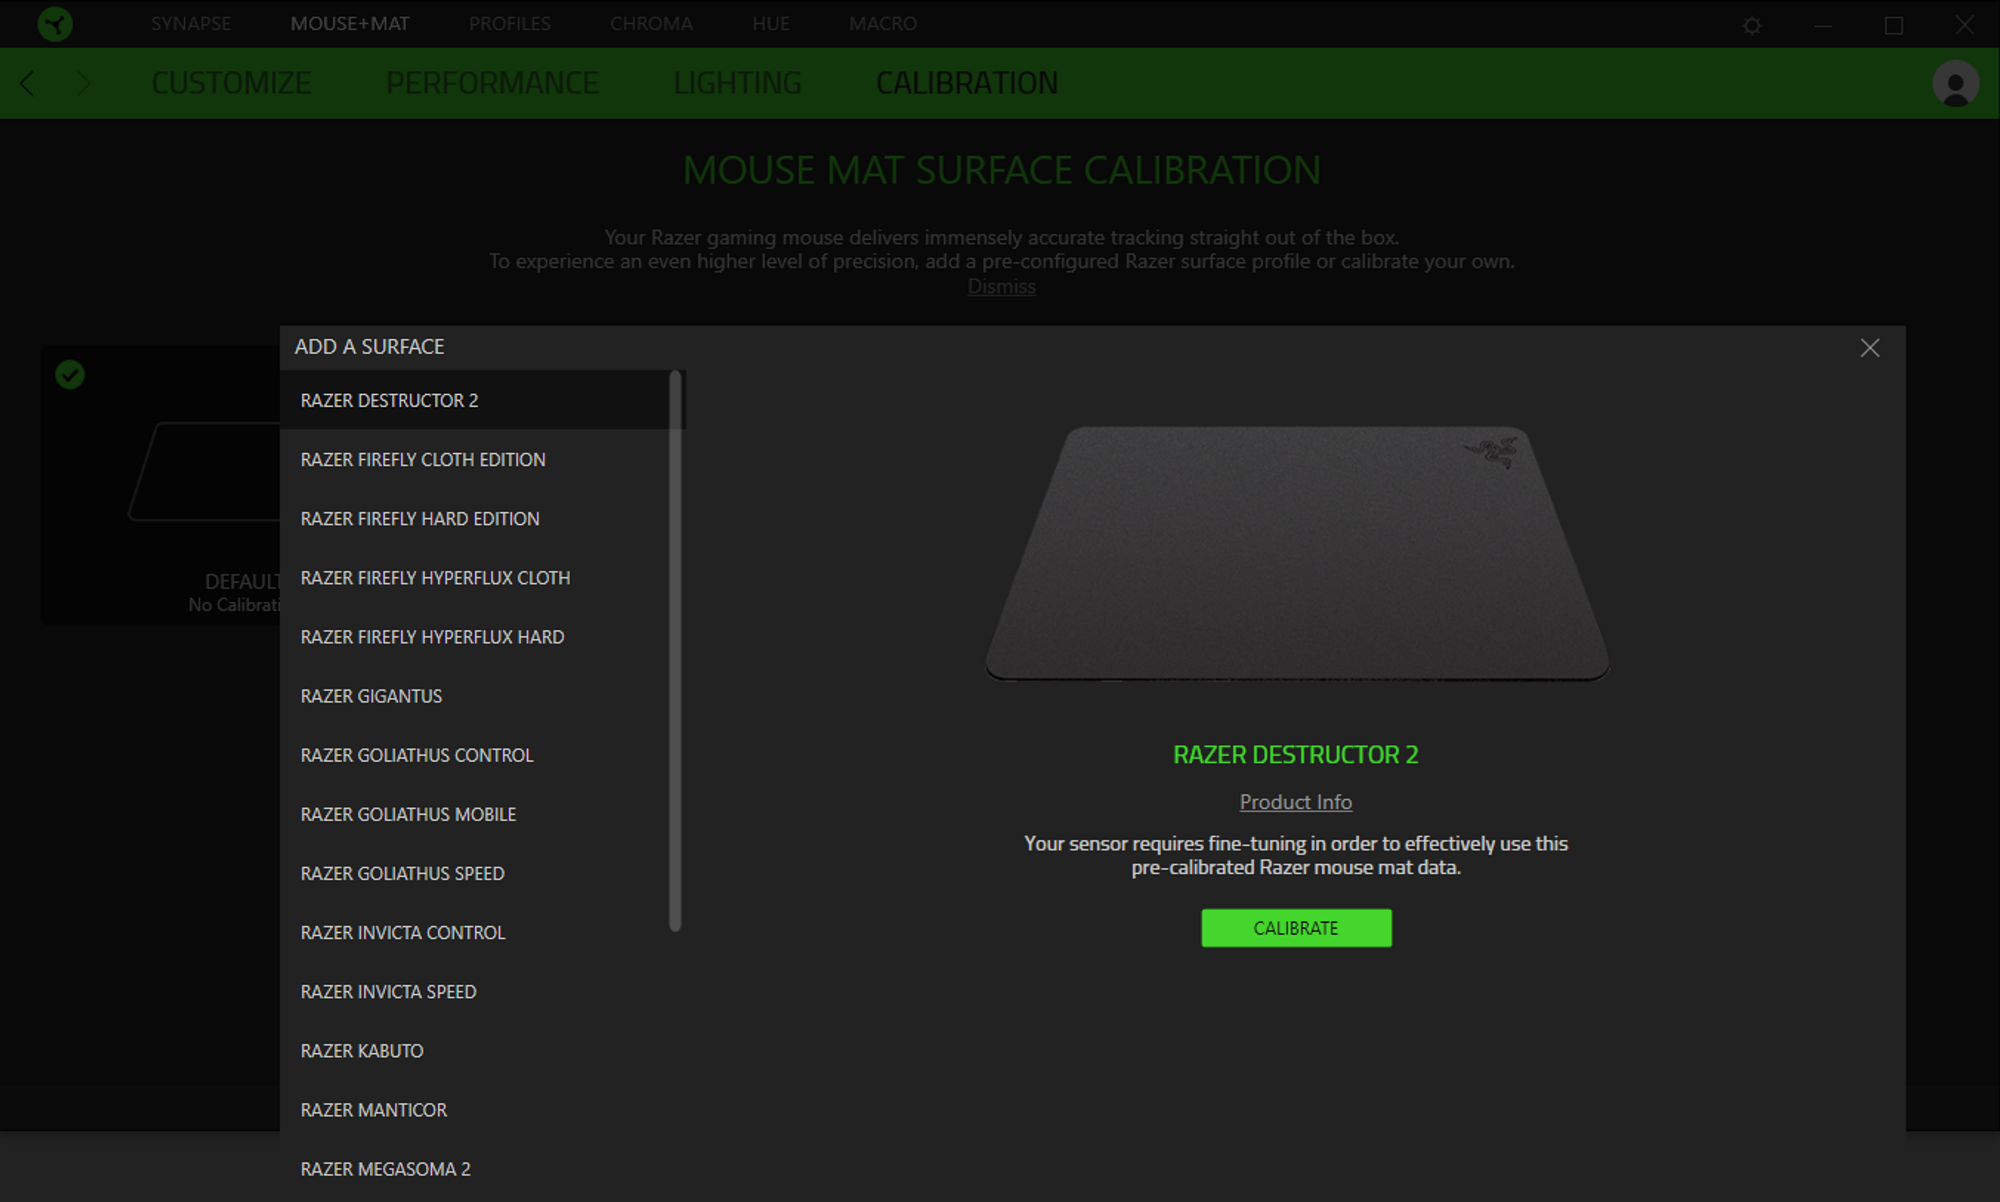Select Razer Goliathus Speed
2000x1202 pixels.
click(x=475, y=873)
